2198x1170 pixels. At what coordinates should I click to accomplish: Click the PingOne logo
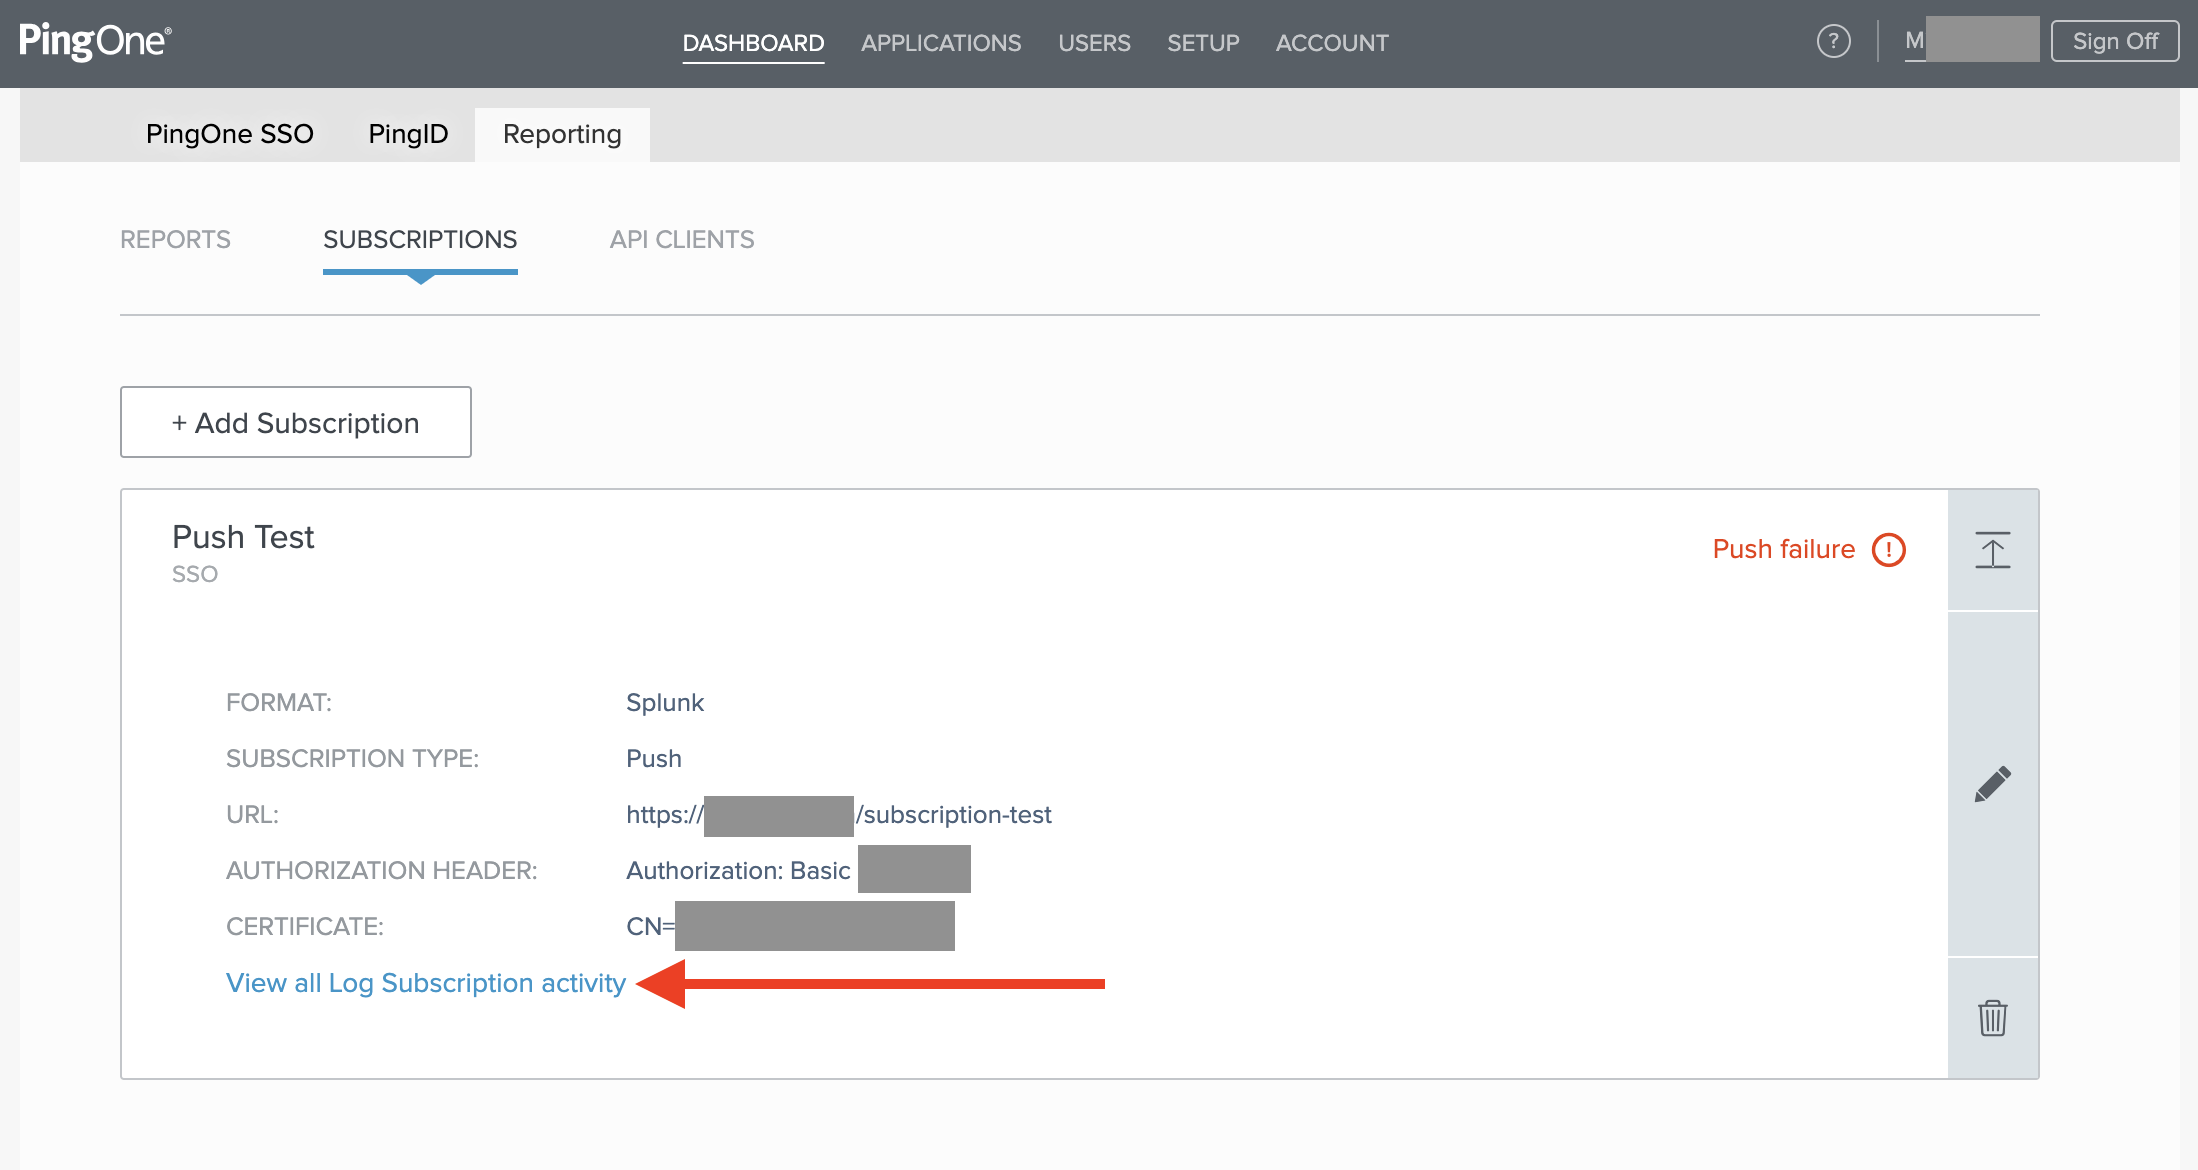coord(94,41)
